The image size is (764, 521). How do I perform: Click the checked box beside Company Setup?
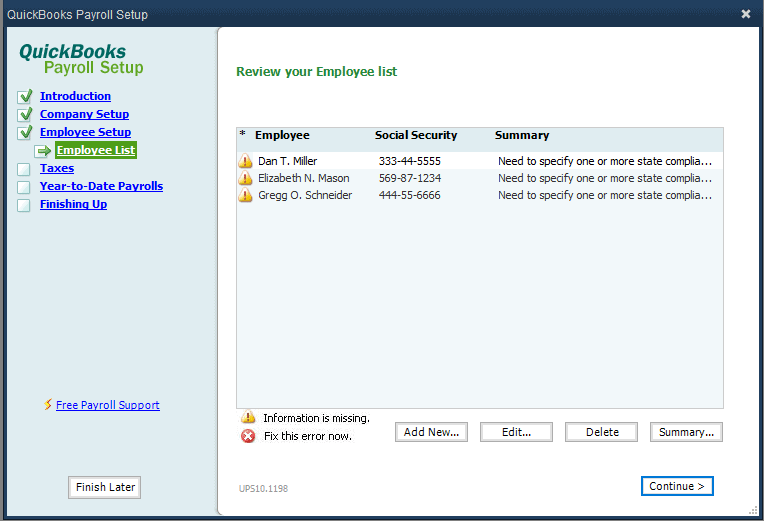[25, 115]
